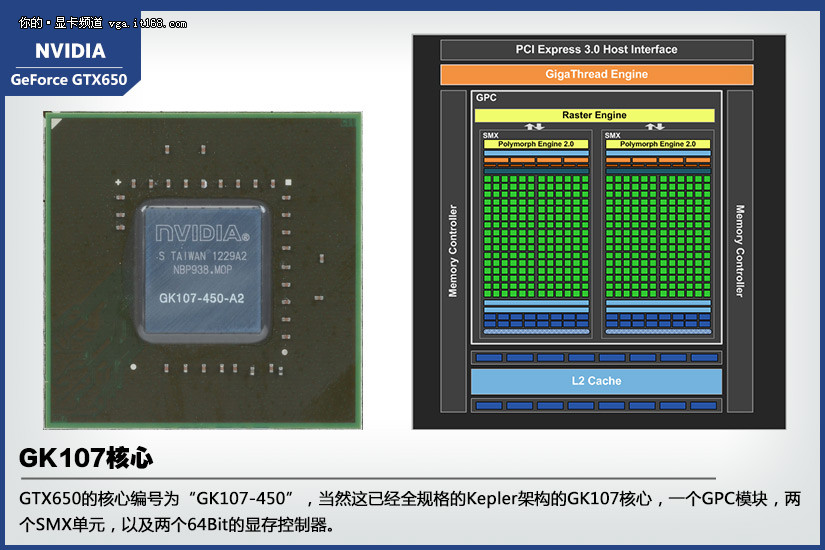Click right SMX green CUDA core grid

(658, 236)
